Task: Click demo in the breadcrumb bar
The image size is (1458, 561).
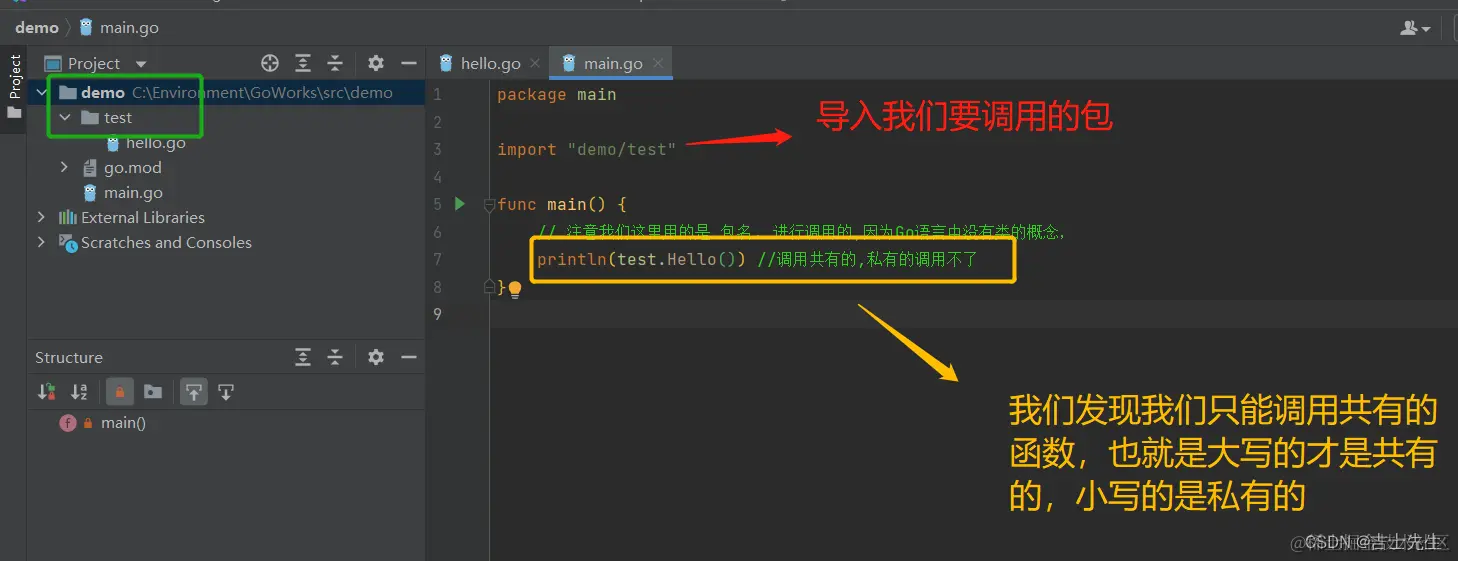Action: [x=37, y=27]
